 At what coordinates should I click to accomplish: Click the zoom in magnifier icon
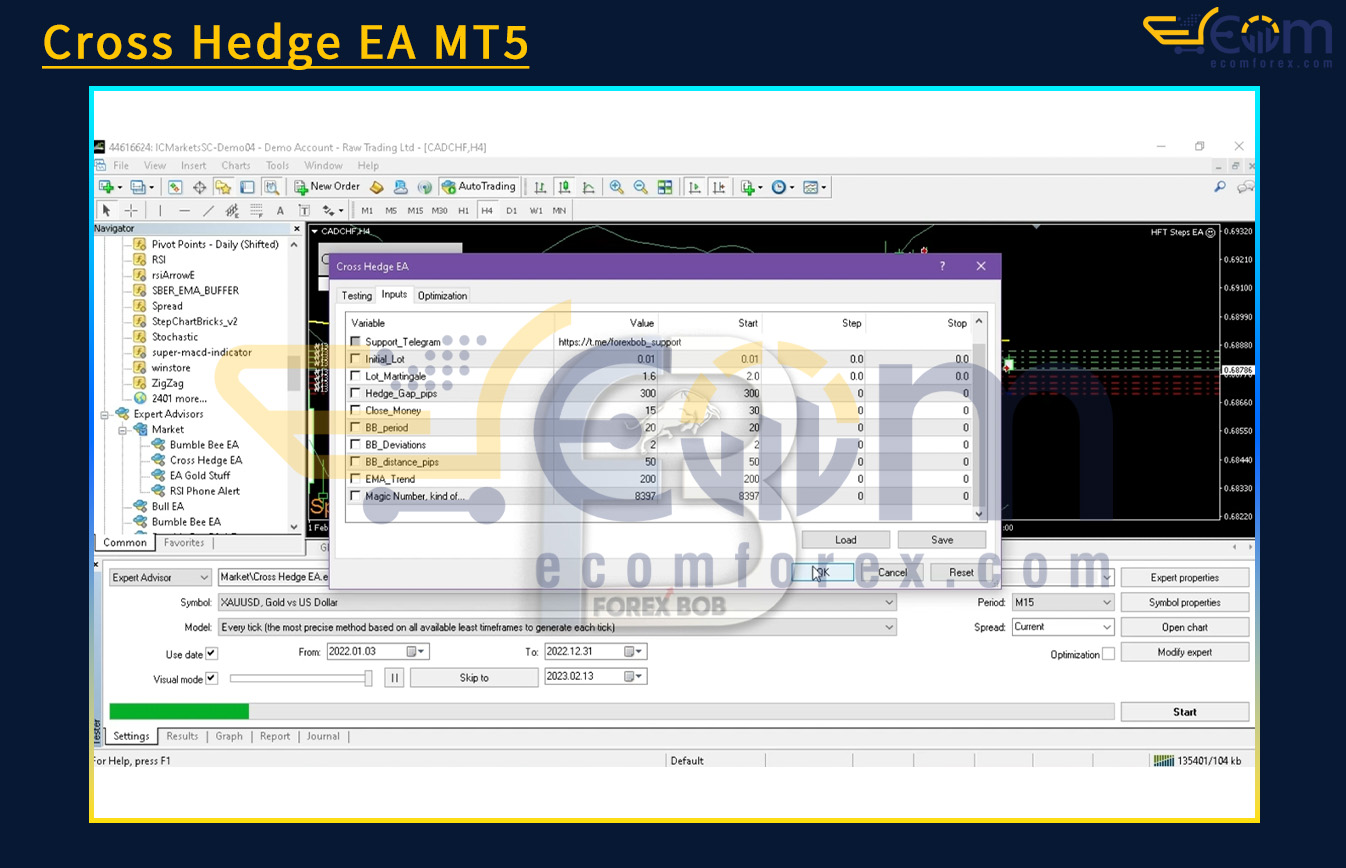click(616, 187)
